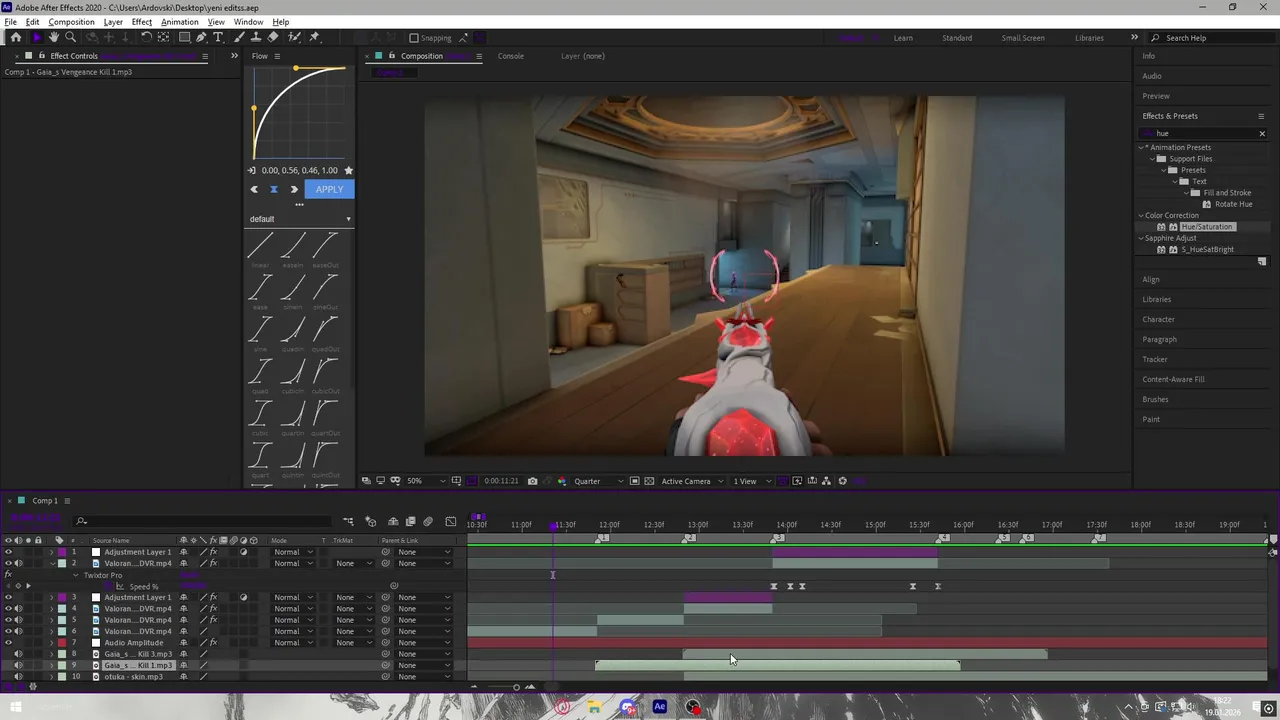
Task: Open the Composition menu
Action: click(x=71, y=22)
